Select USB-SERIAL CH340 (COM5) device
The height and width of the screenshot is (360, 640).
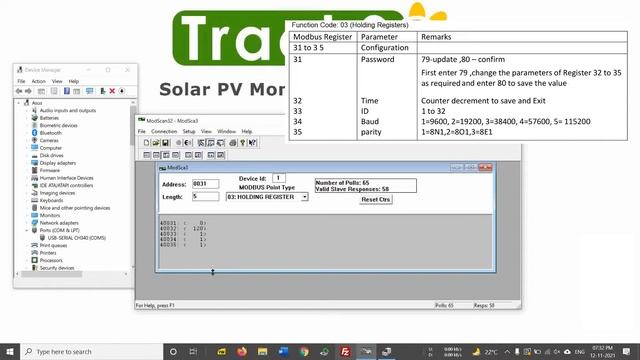coord(77,238)
